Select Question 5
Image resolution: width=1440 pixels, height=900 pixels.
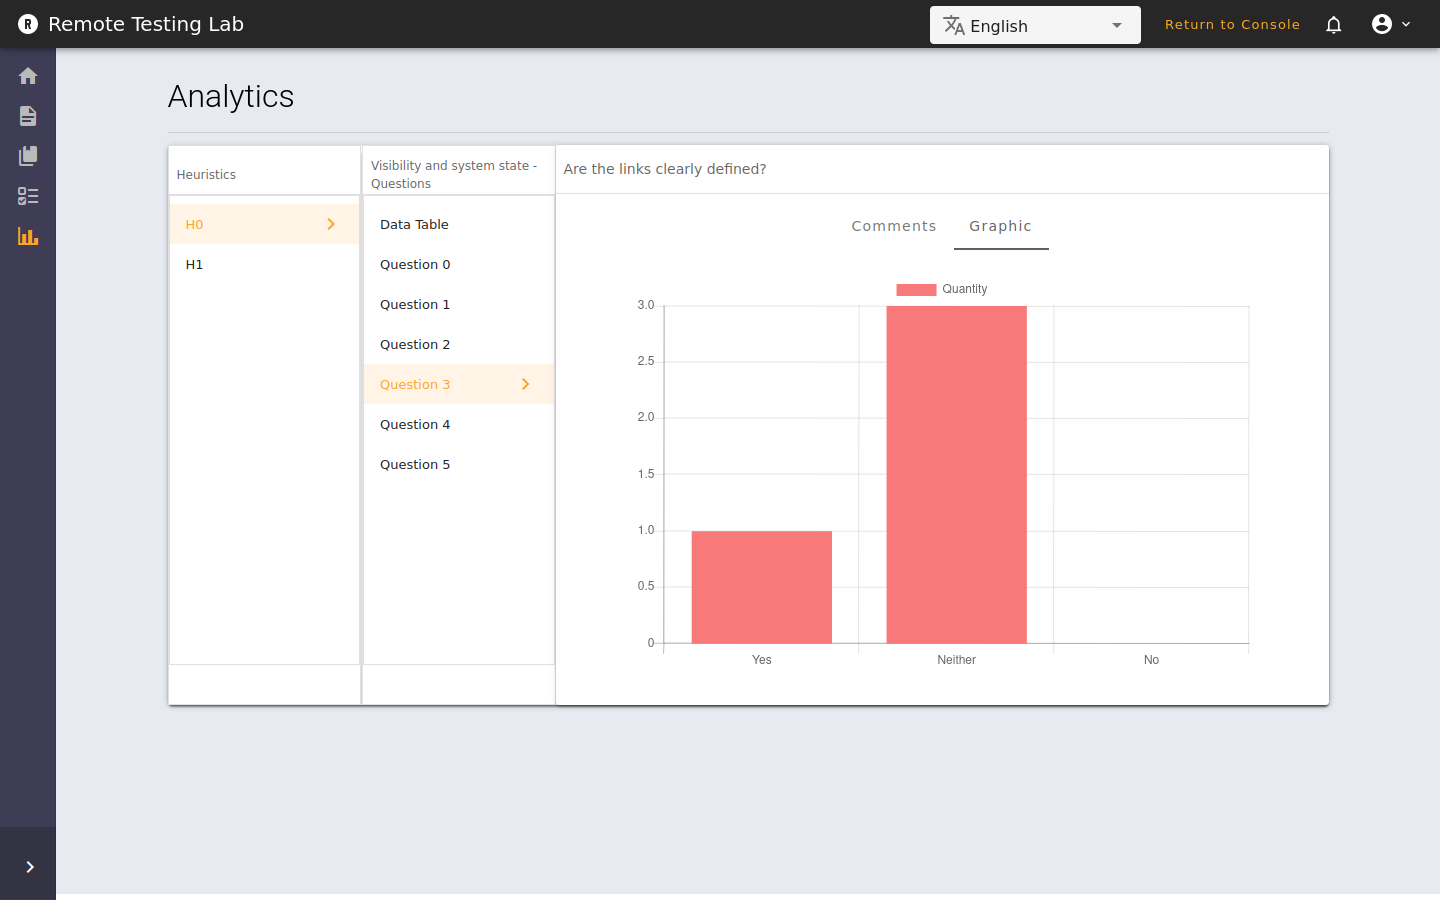(x=458, y=464)
